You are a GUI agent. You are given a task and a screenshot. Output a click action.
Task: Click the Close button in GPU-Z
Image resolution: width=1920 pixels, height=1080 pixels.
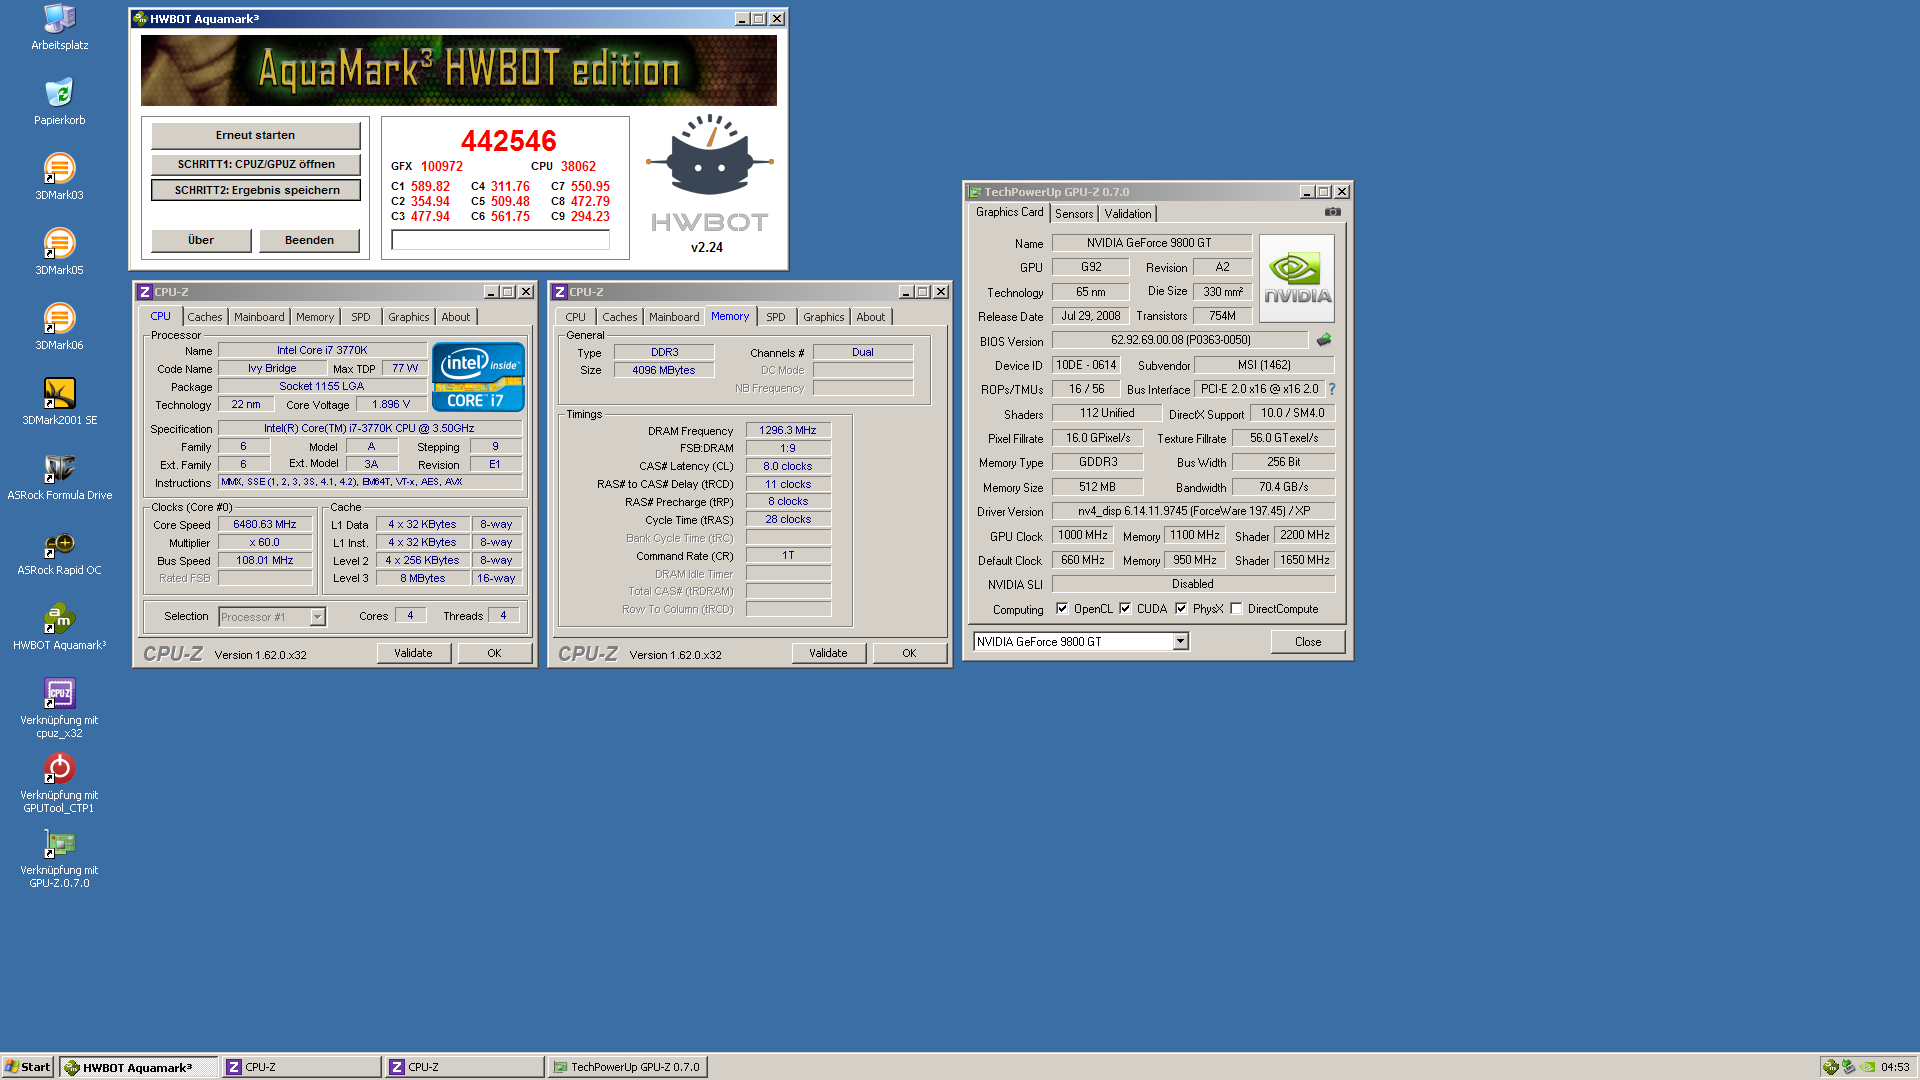[x=1308, y=642]
